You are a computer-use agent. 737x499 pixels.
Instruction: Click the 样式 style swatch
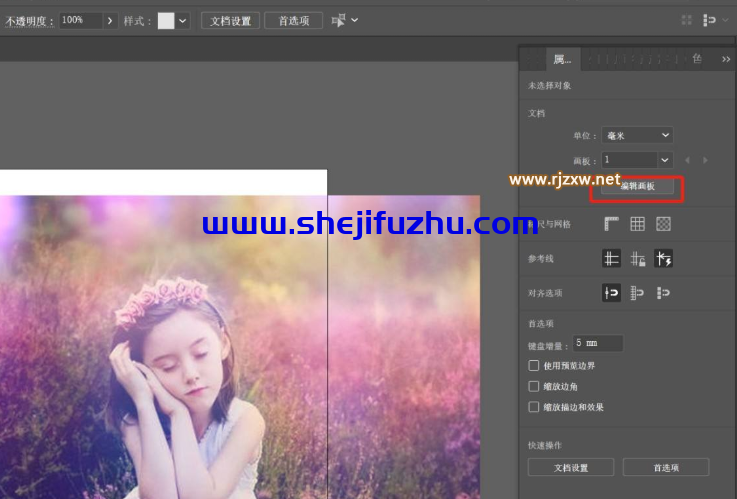[x=166, y=20]
